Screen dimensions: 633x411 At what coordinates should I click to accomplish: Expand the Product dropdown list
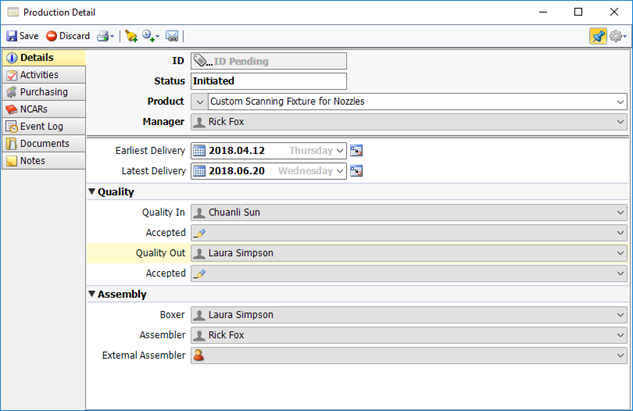(620, 102)
